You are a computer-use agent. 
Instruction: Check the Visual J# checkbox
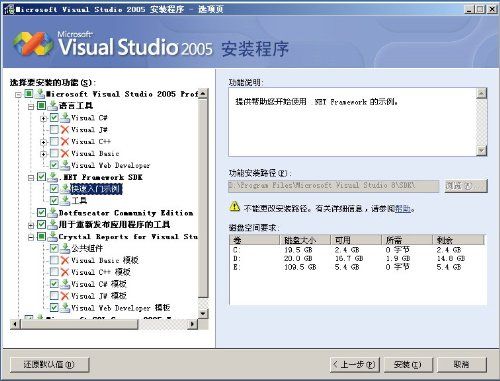(54, 130)
